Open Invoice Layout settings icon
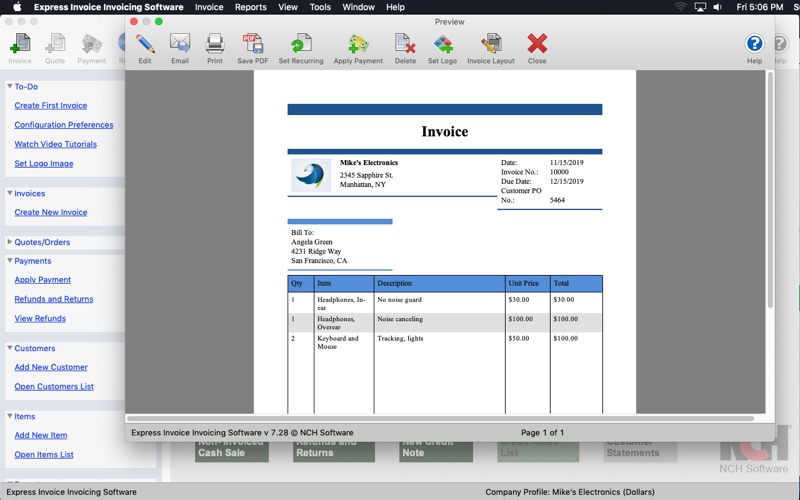This screenshot has width=800, height=500. (x=491, y=49)
